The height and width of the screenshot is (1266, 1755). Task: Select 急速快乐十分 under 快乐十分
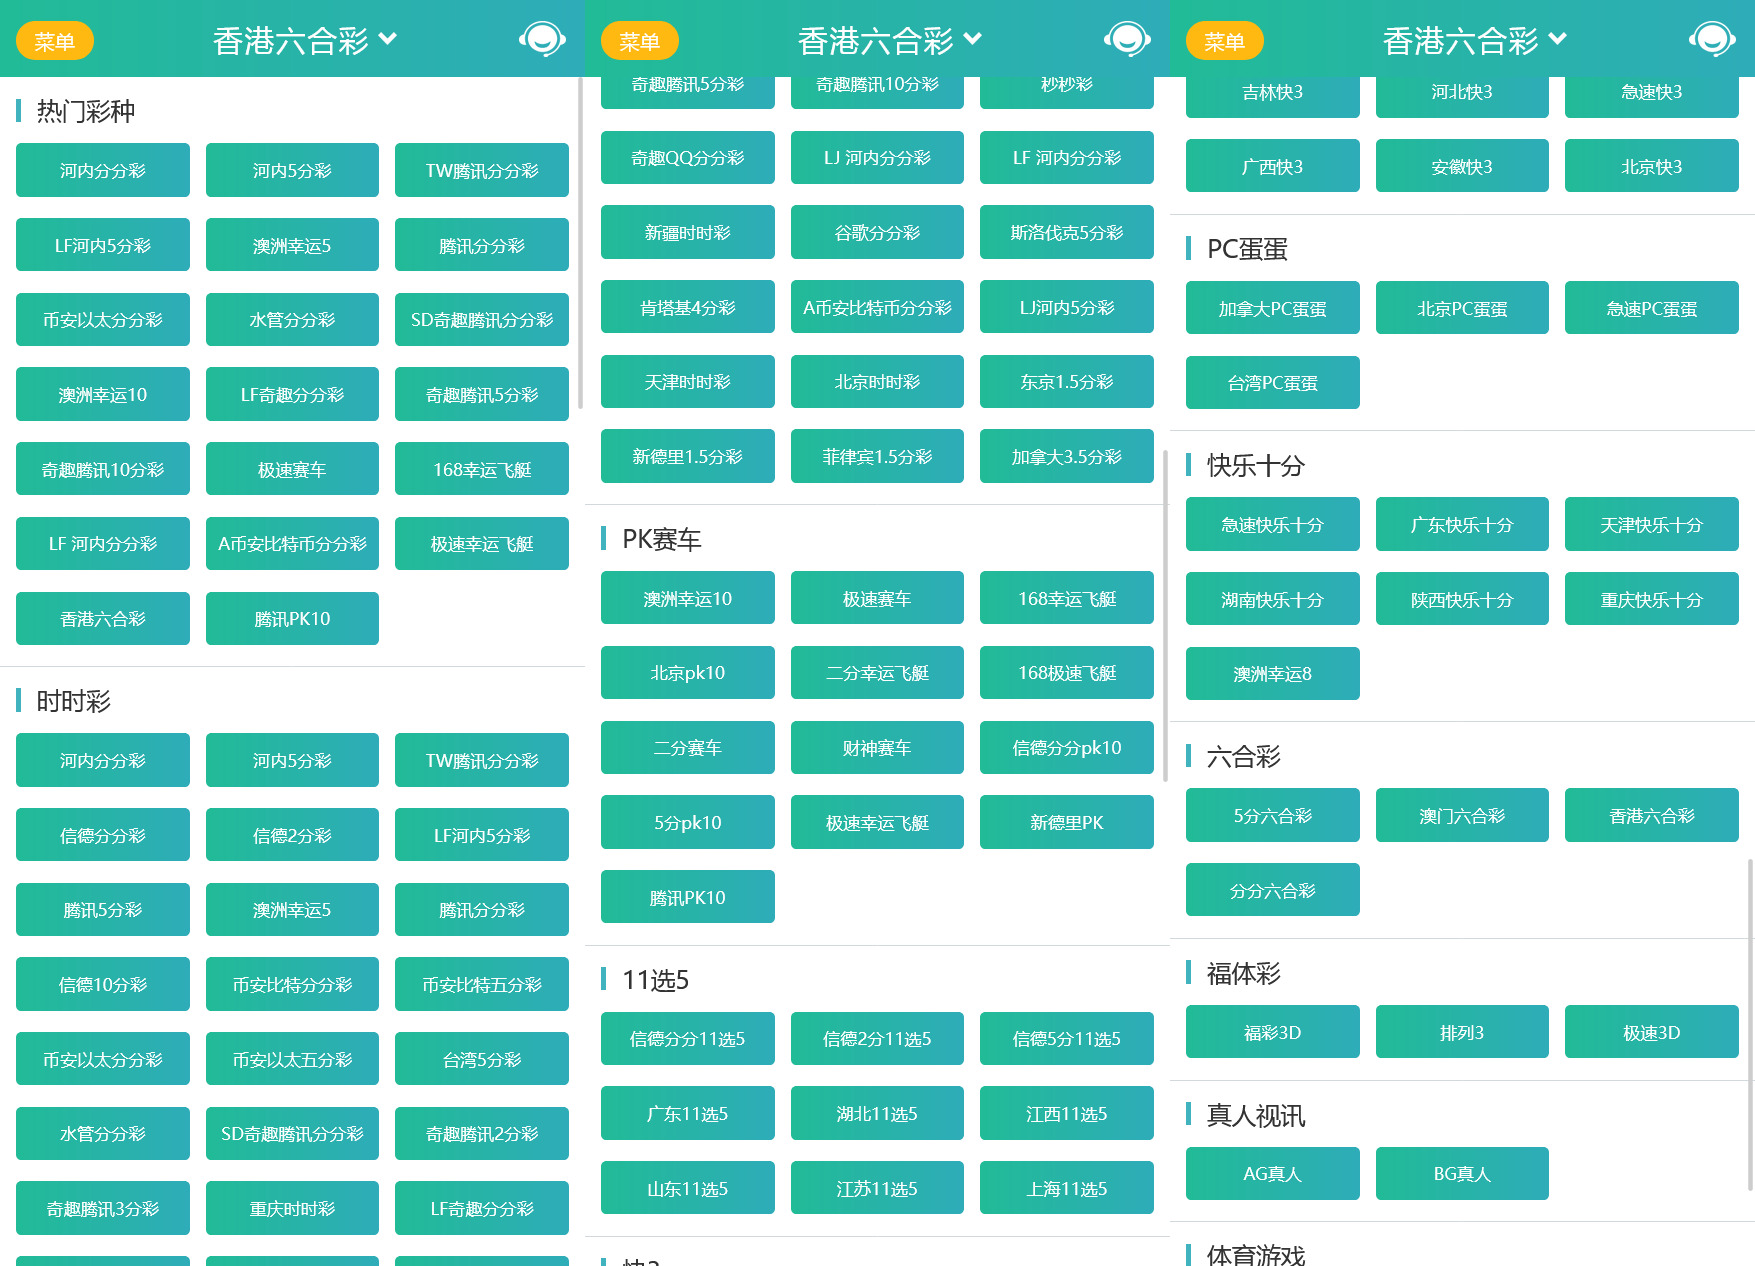[x=1272, y=524]
